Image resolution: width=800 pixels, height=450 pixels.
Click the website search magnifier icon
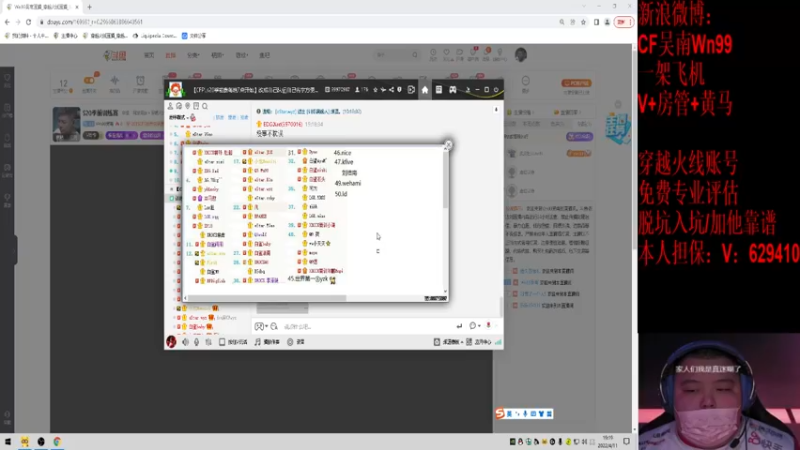coord(415,55)
